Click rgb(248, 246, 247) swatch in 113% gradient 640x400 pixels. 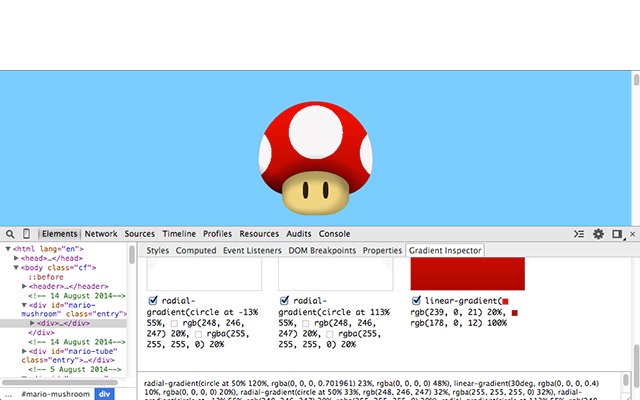[306, 324]
